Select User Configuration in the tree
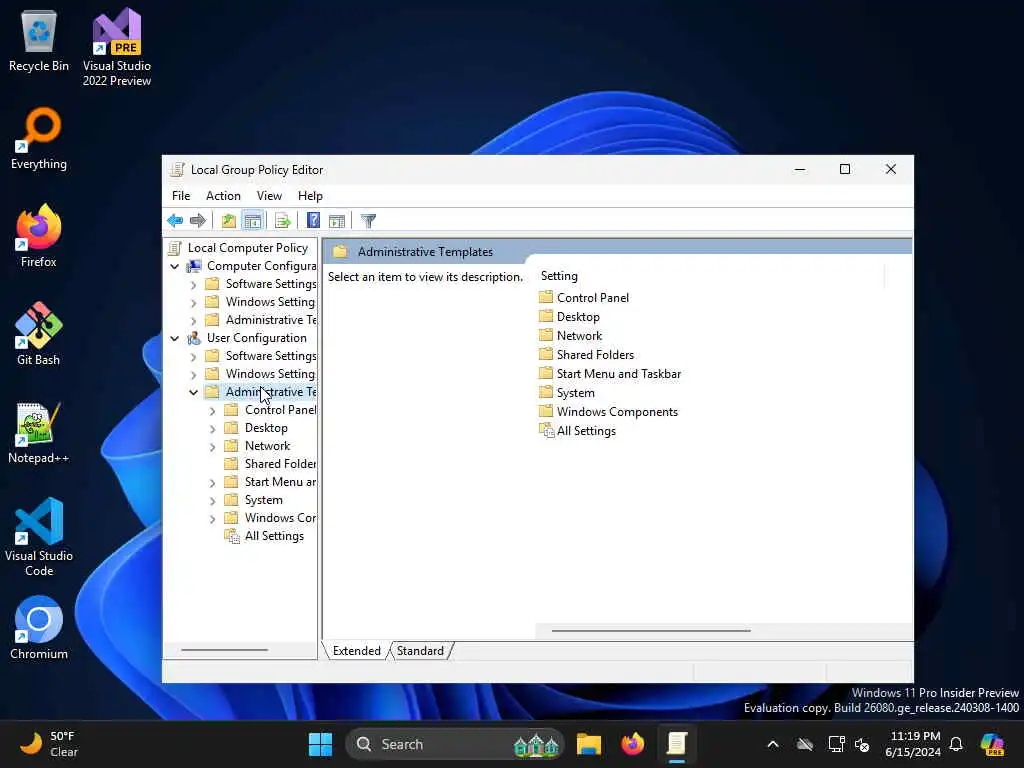Screen dimensions: 1024x768 pos(256,338)
